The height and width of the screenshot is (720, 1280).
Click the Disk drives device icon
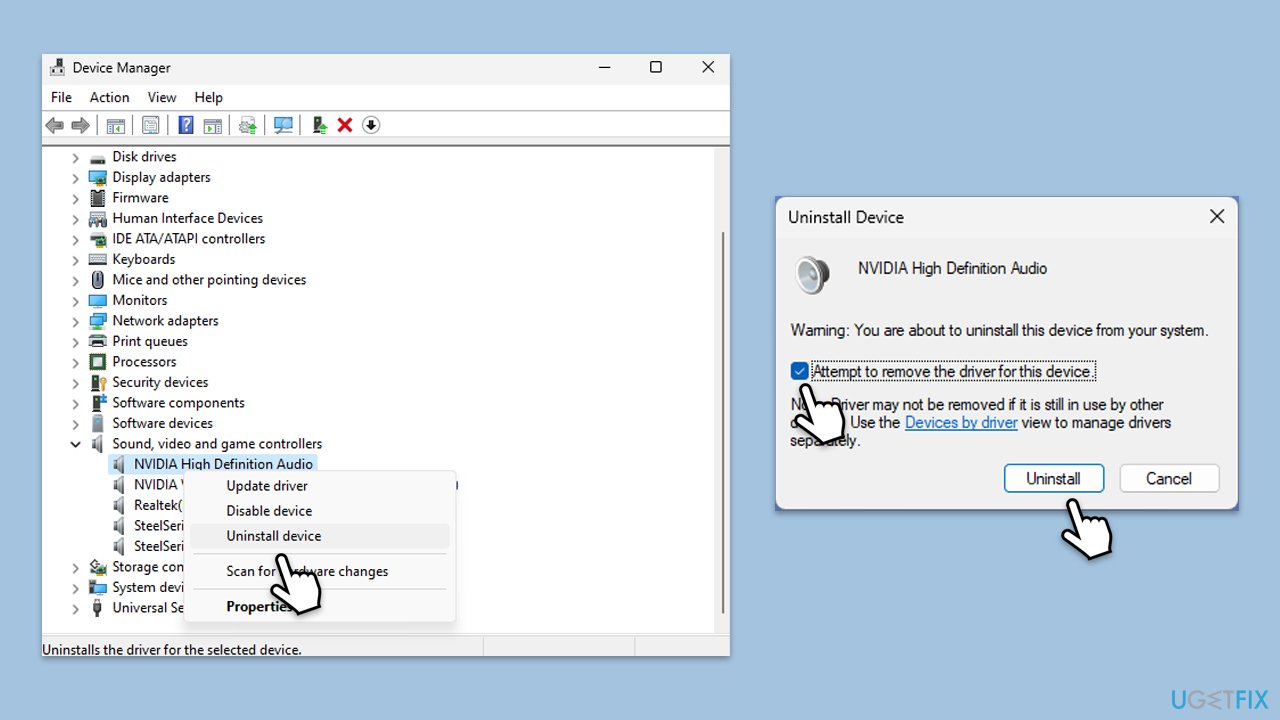(98, 157)
